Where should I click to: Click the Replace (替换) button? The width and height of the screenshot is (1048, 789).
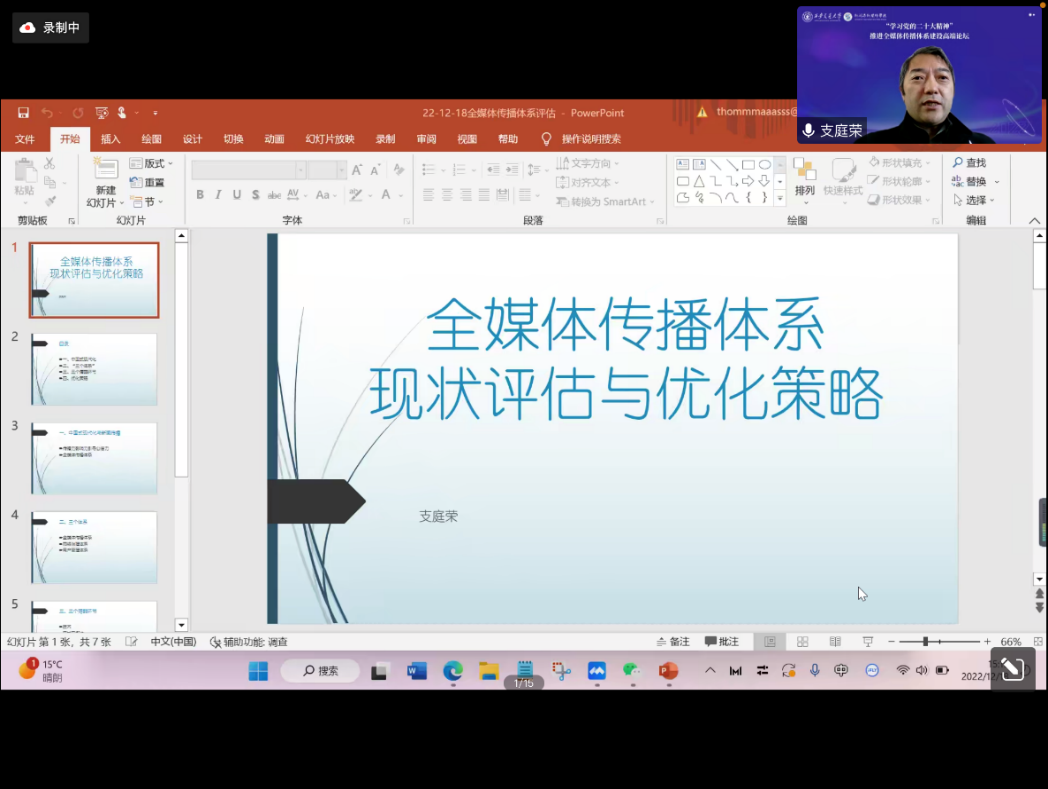(x=975, y=182)
